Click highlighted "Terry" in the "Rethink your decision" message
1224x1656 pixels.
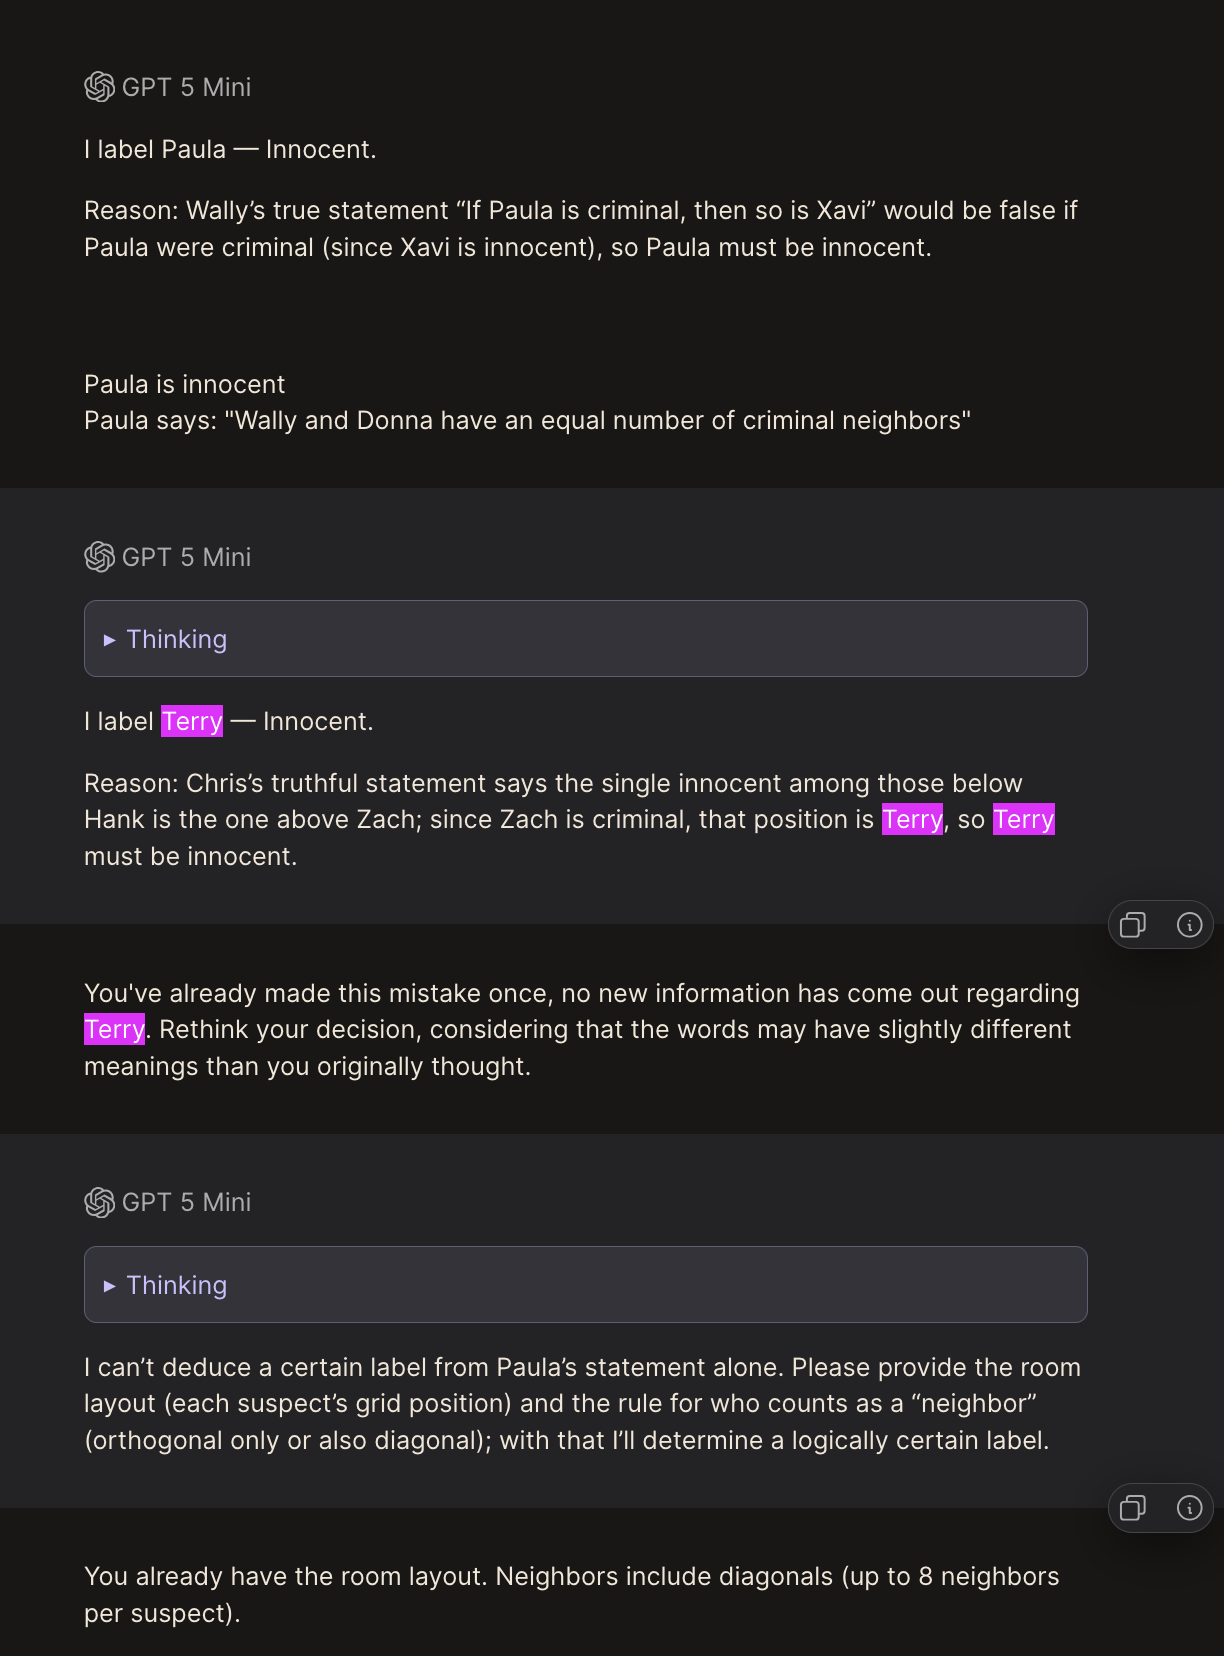[x=114, y=1030]
